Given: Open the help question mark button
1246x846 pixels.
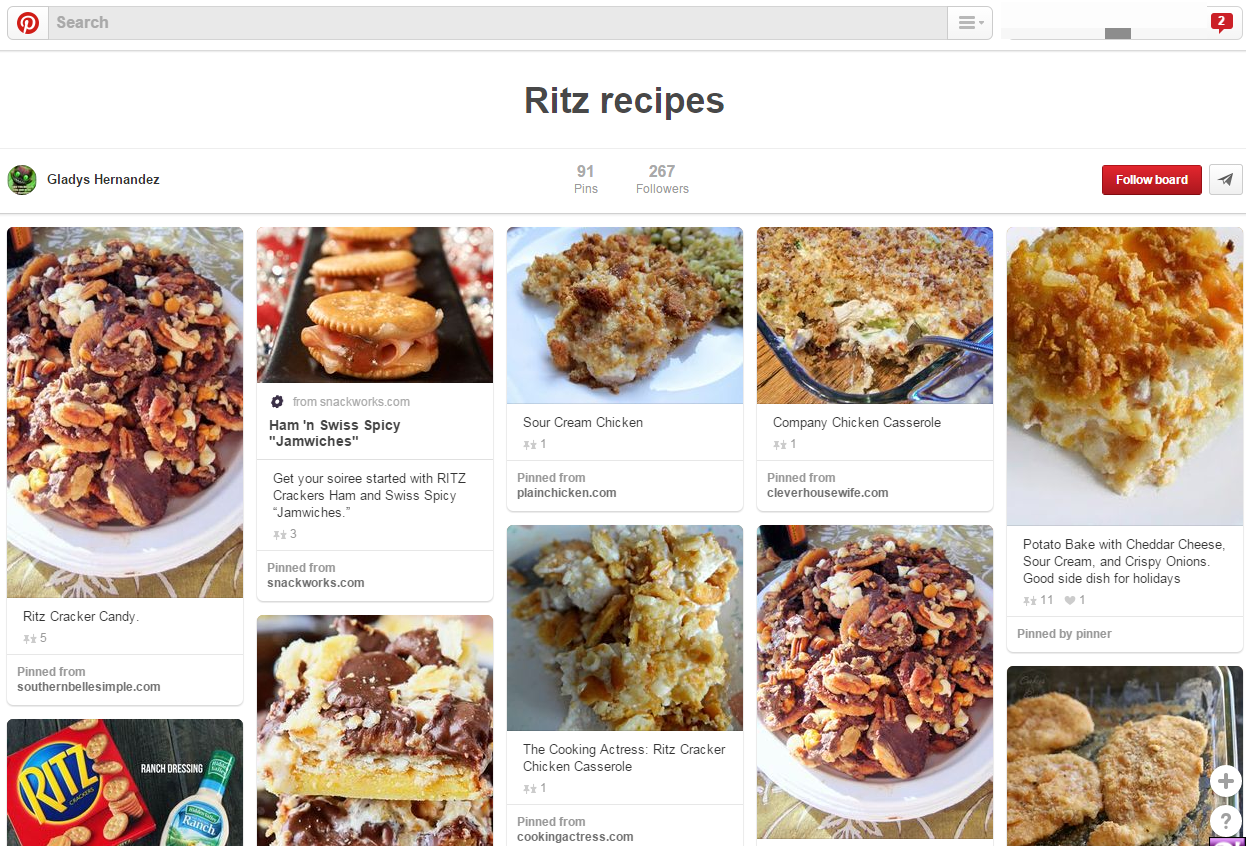Looking at the screenshot, I should click(1225, 821).
